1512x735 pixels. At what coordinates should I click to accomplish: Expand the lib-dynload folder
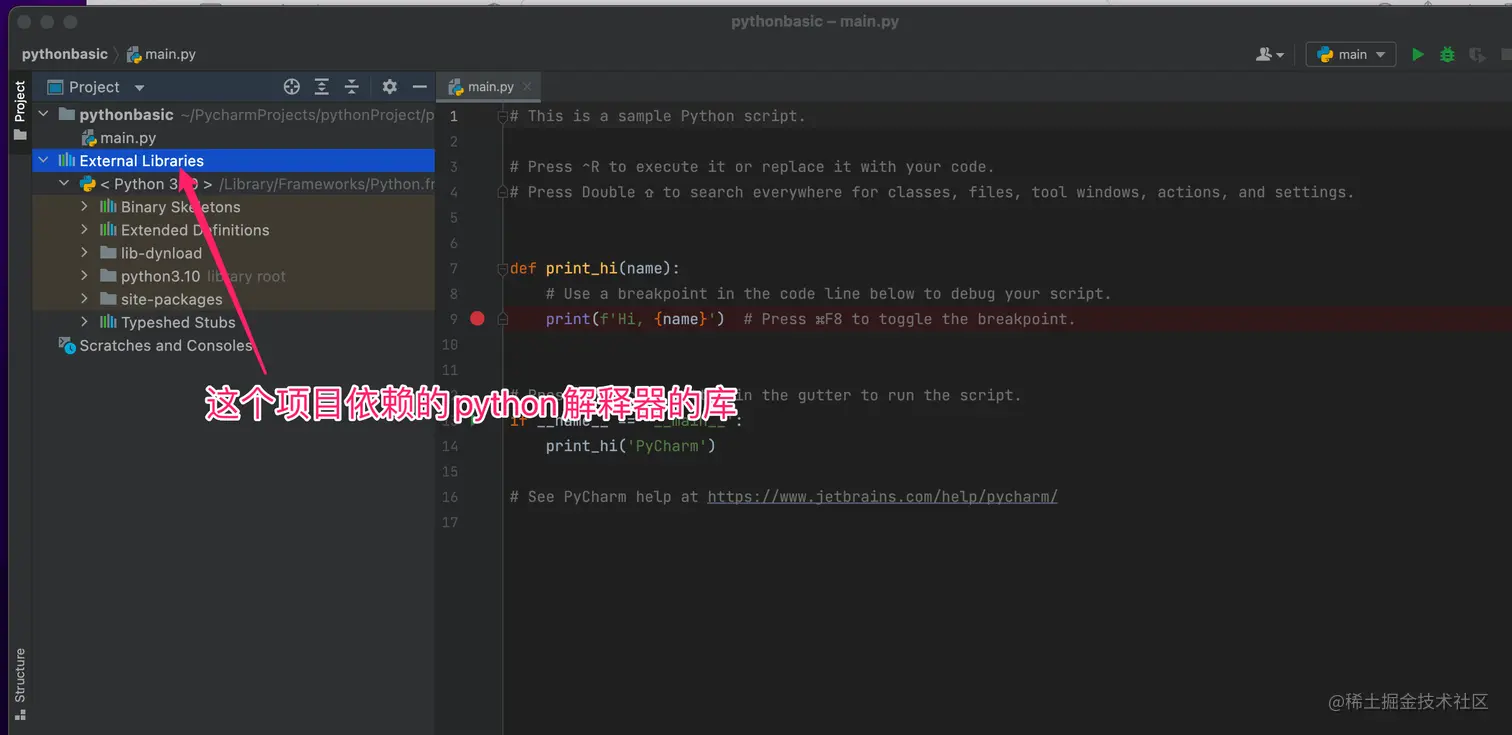(85, 253)
